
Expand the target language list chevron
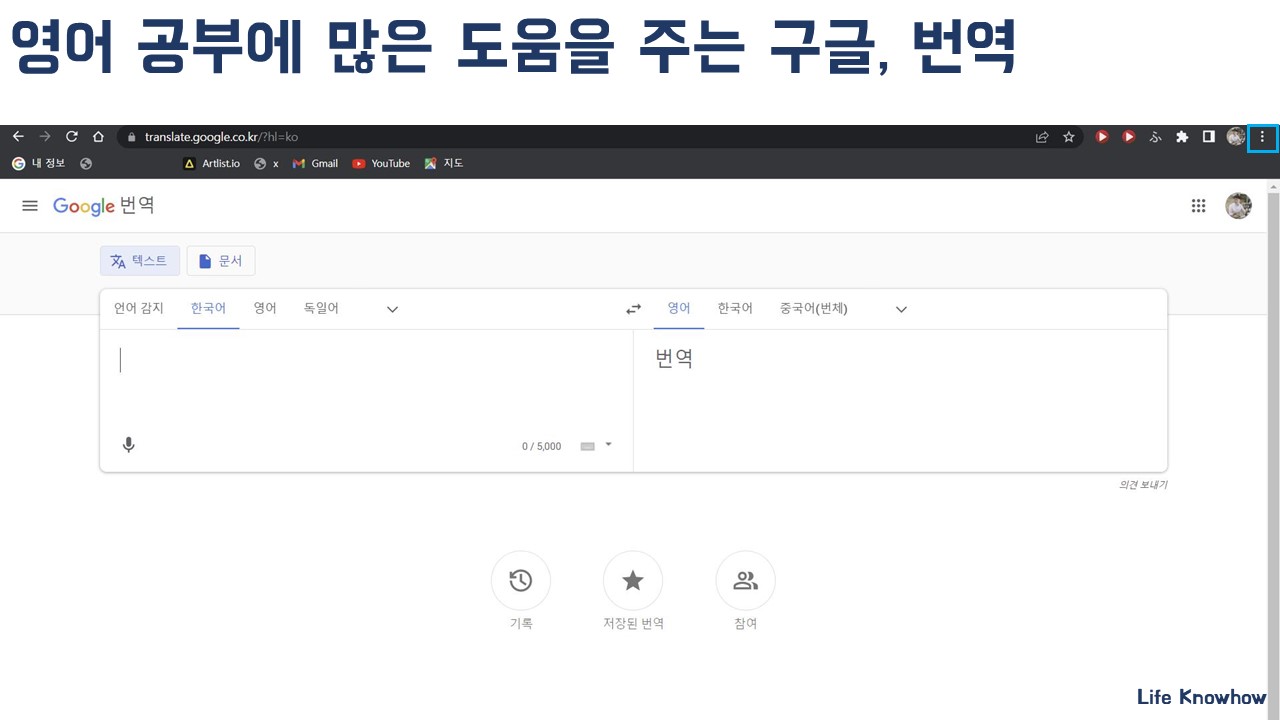click(x=901, y=309)
